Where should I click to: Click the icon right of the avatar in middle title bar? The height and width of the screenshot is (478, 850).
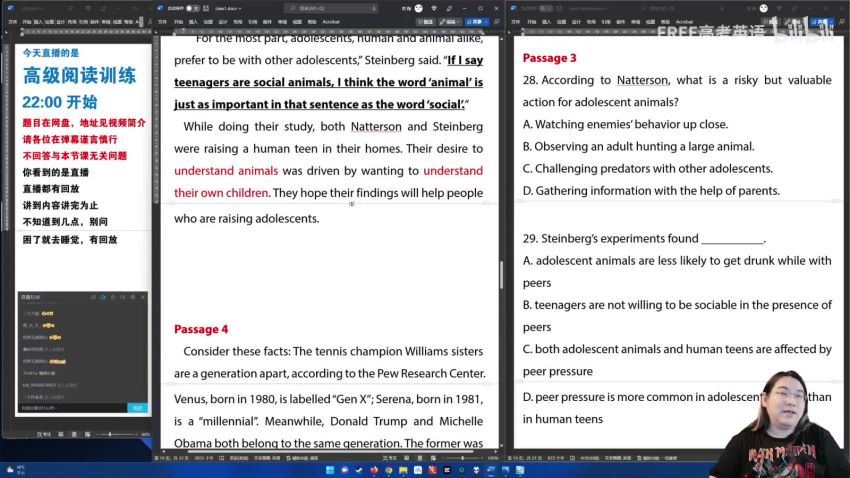click(x=434, y=9)
